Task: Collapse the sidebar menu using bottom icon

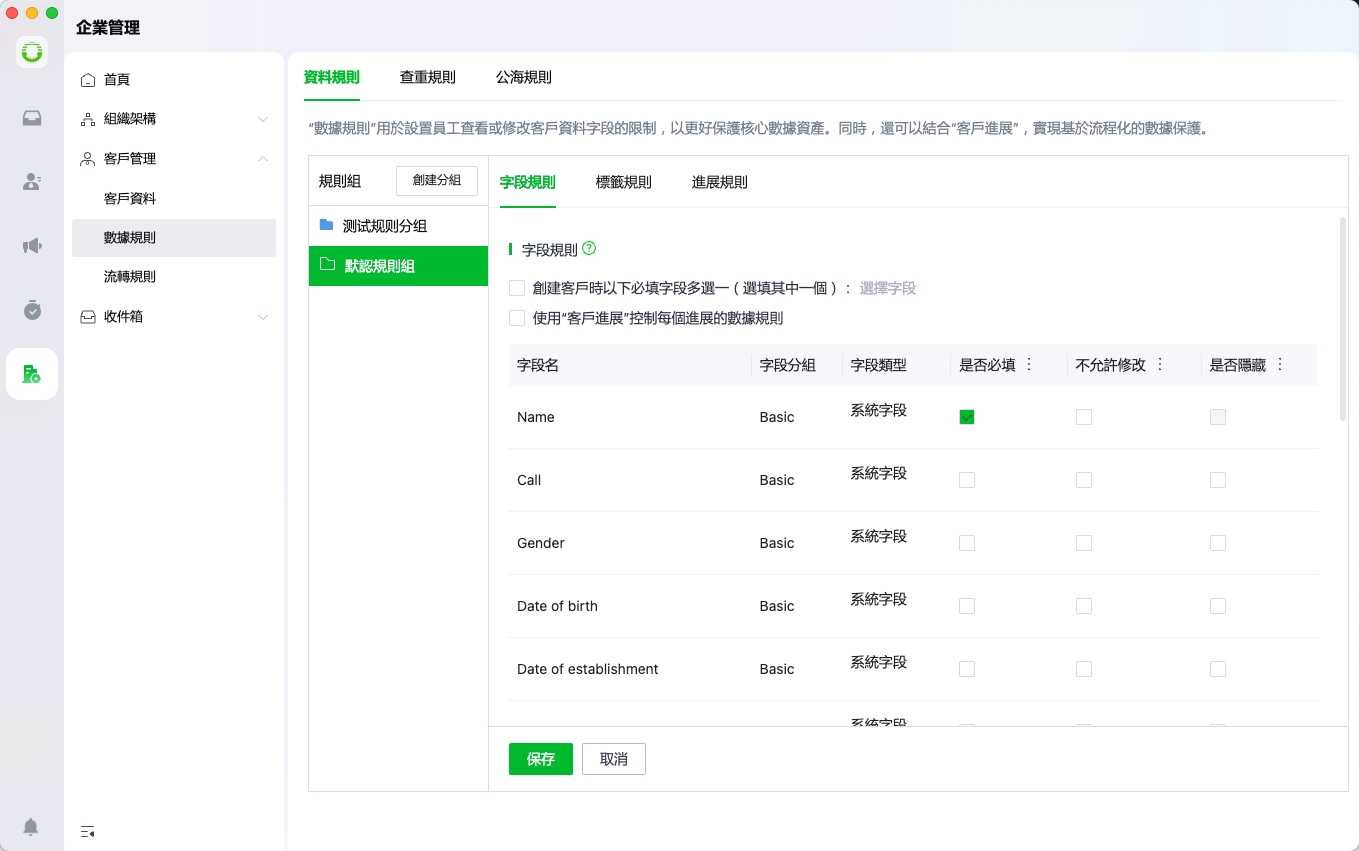Action: click(88, 831)
